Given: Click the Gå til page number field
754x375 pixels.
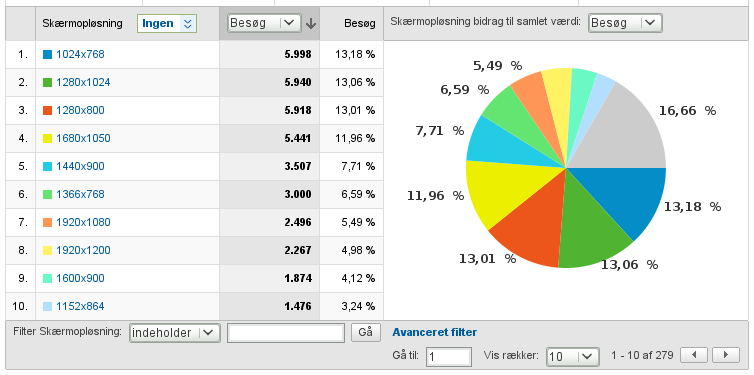Looking at the screenshot, I should pyautogui.click(x=449, y=357).
